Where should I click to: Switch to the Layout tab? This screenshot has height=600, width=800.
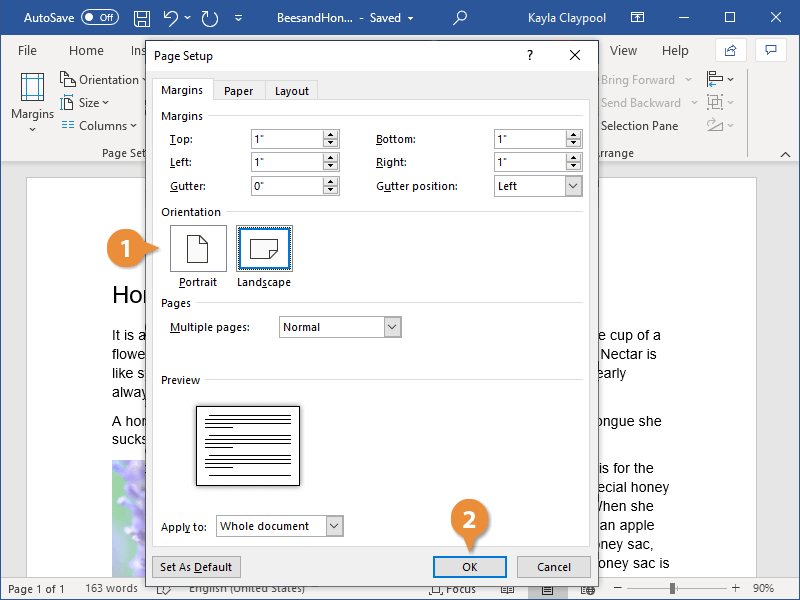click(292, 91)
